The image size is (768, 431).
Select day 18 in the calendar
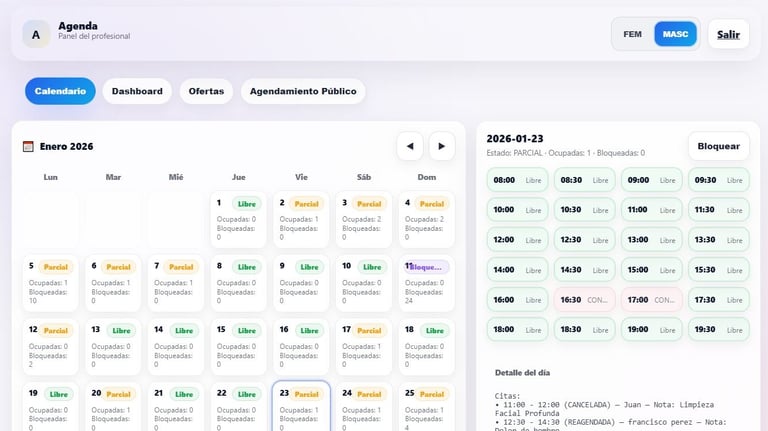pos(427,347)
